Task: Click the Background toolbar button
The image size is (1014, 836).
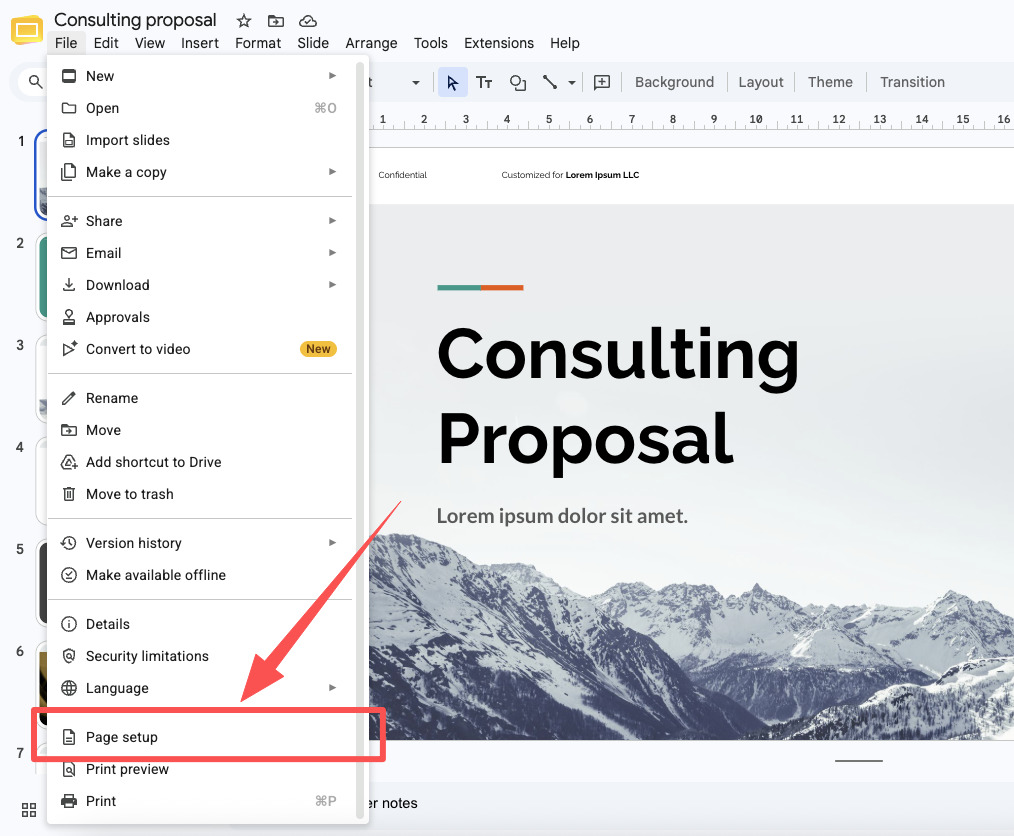Action: click(x=674, y=82)
